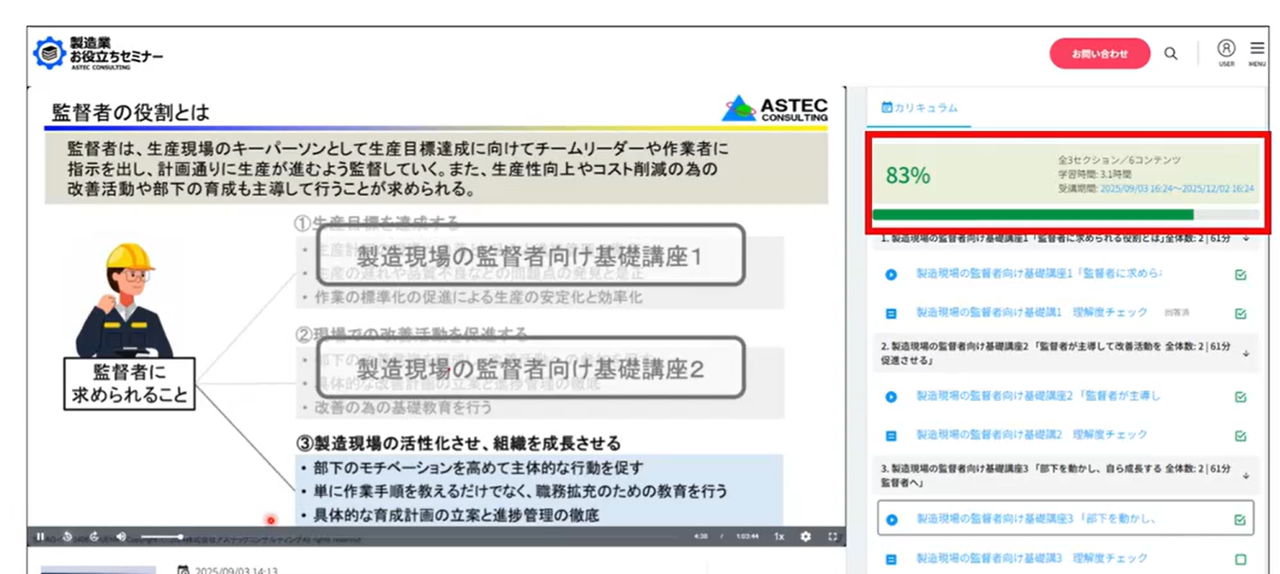Open 基礎講3 理解度チェック link
This screenshot has width=1280, height=574.
[x=1032, y=558]
